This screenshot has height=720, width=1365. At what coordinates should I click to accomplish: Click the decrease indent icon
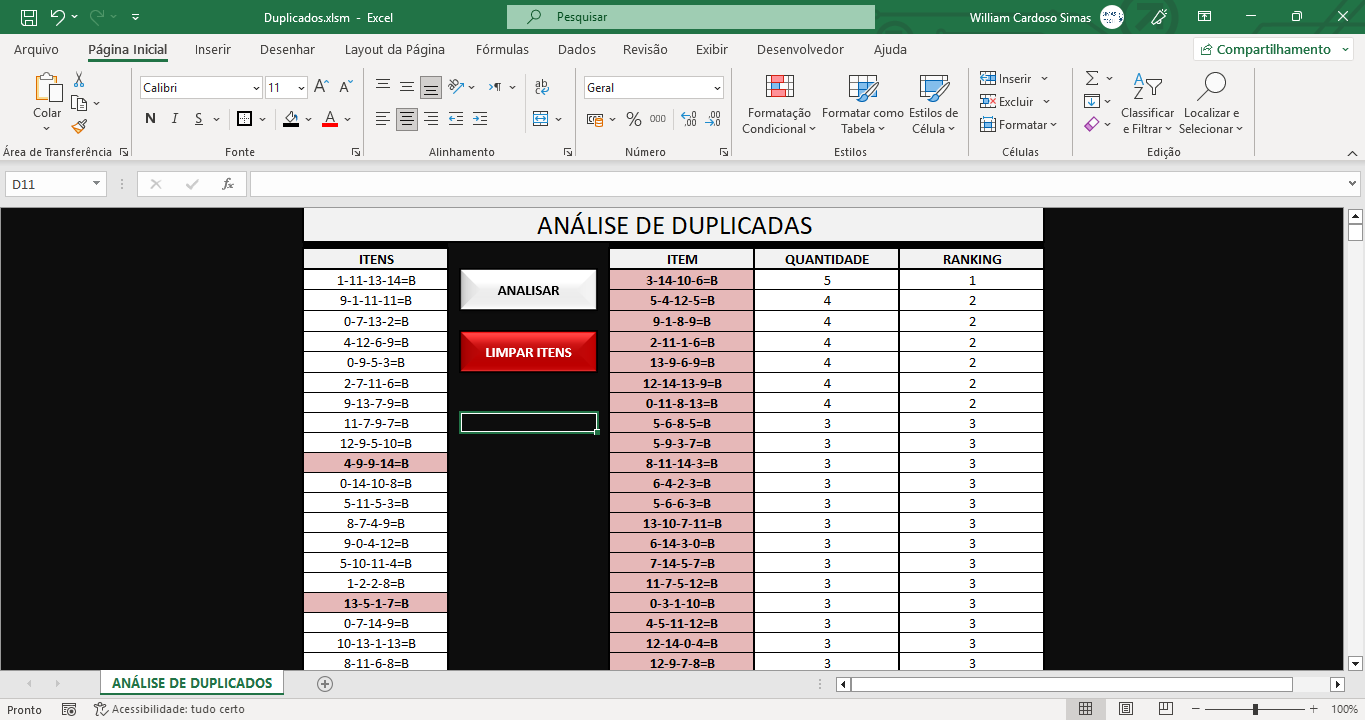point(455,119)
